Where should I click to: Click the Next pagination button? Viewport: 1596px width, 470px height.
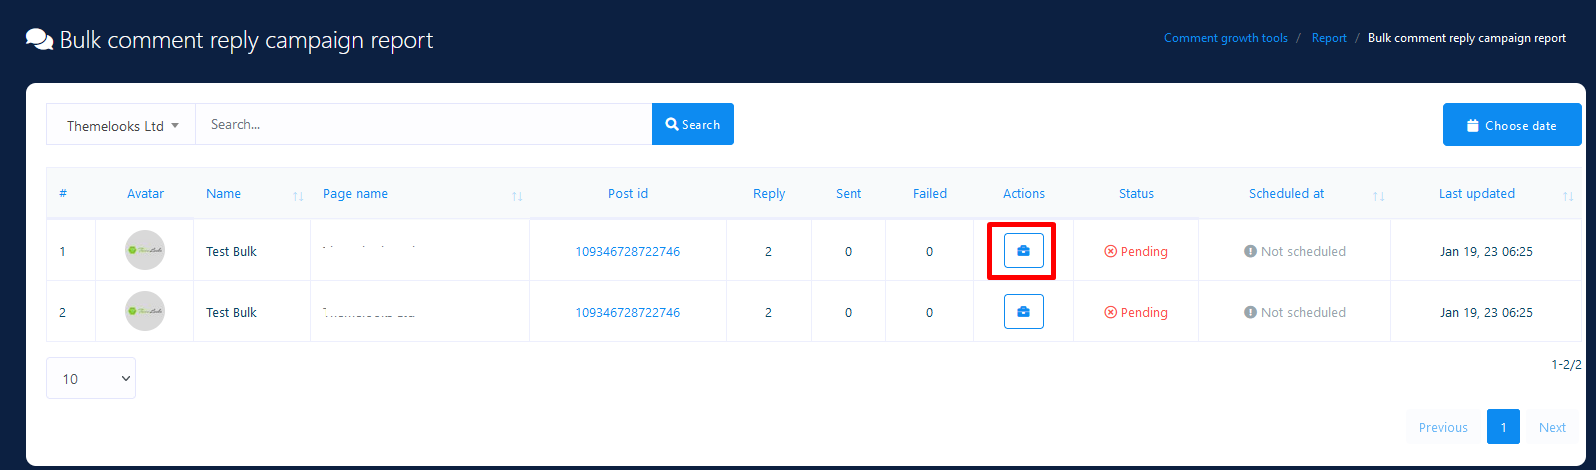[1552, 426]
